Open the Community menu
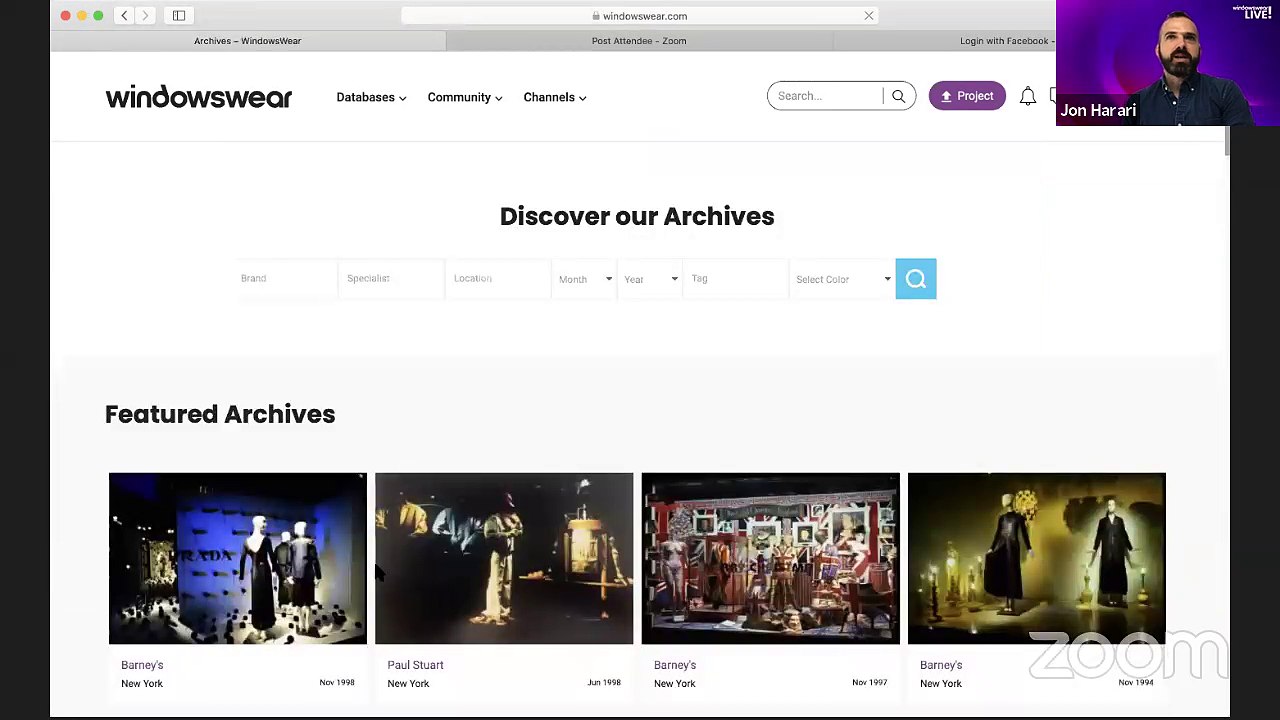The width and height of the screenshot is (1280, 720). click(465, 97)
